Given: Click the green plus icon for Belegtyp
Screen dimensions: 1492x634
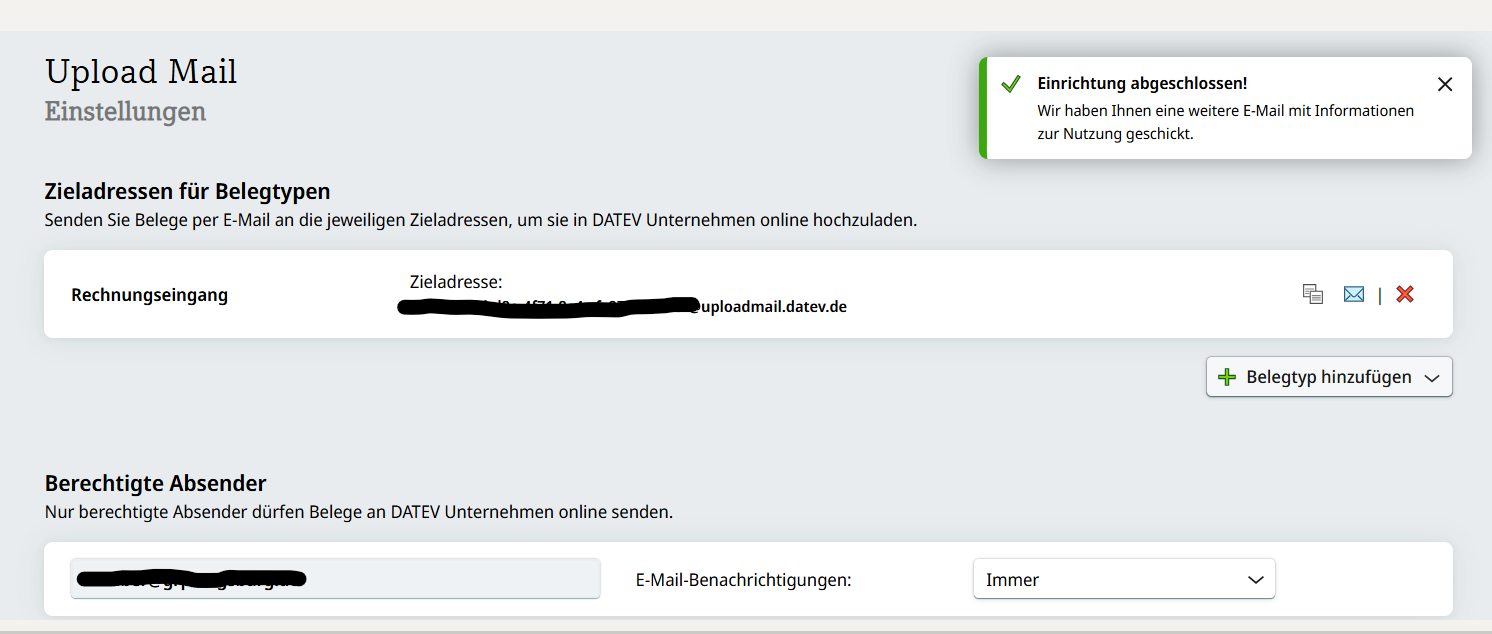Looking at the screenshot, I should pyautogui.click(x=1227, y=377).
